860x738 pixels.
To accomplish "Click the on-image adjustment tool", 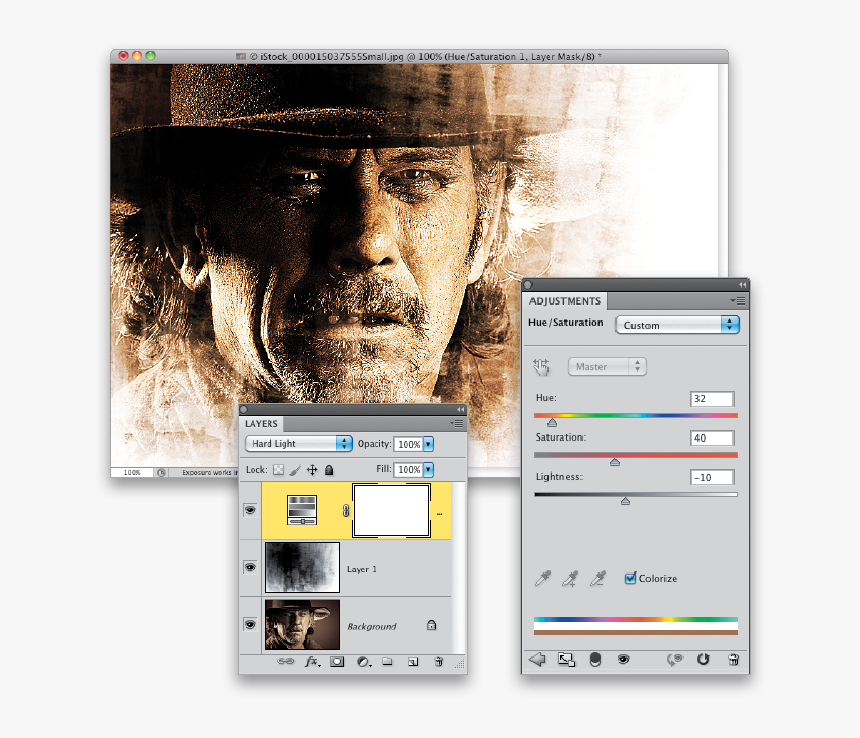I will point(541,367).
